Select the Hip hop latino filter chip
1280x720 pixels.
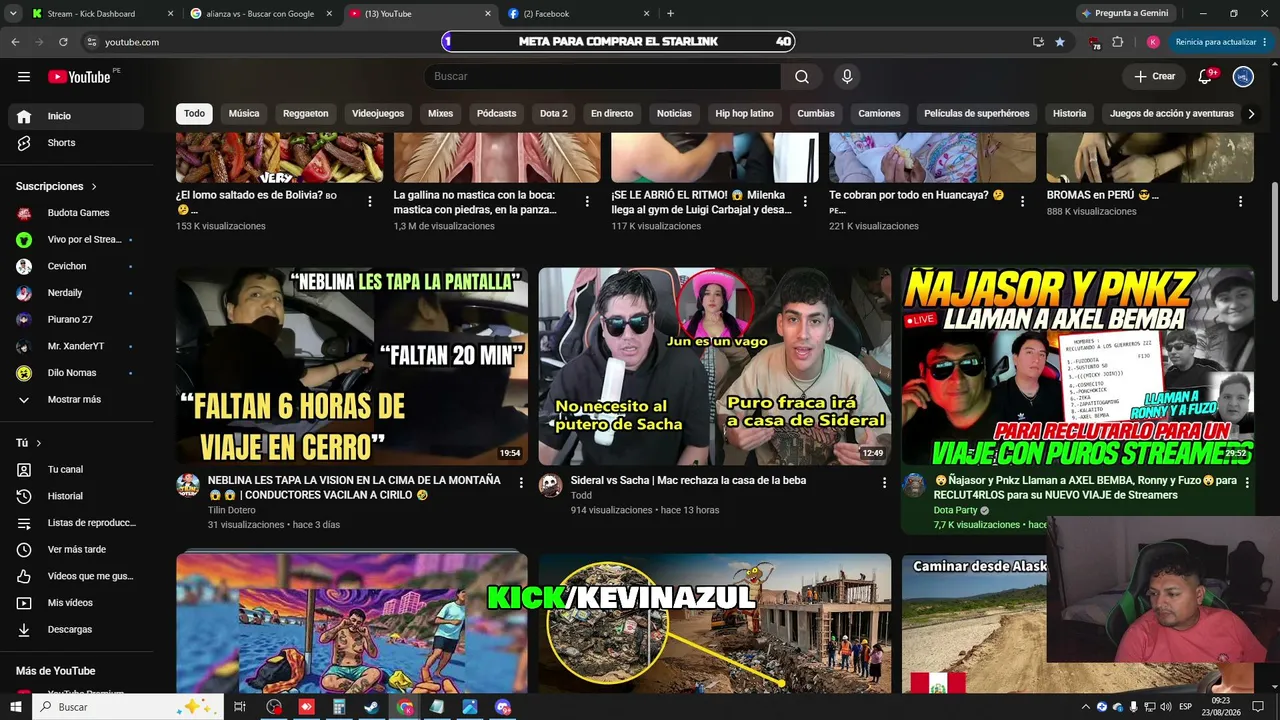(745, 114)
